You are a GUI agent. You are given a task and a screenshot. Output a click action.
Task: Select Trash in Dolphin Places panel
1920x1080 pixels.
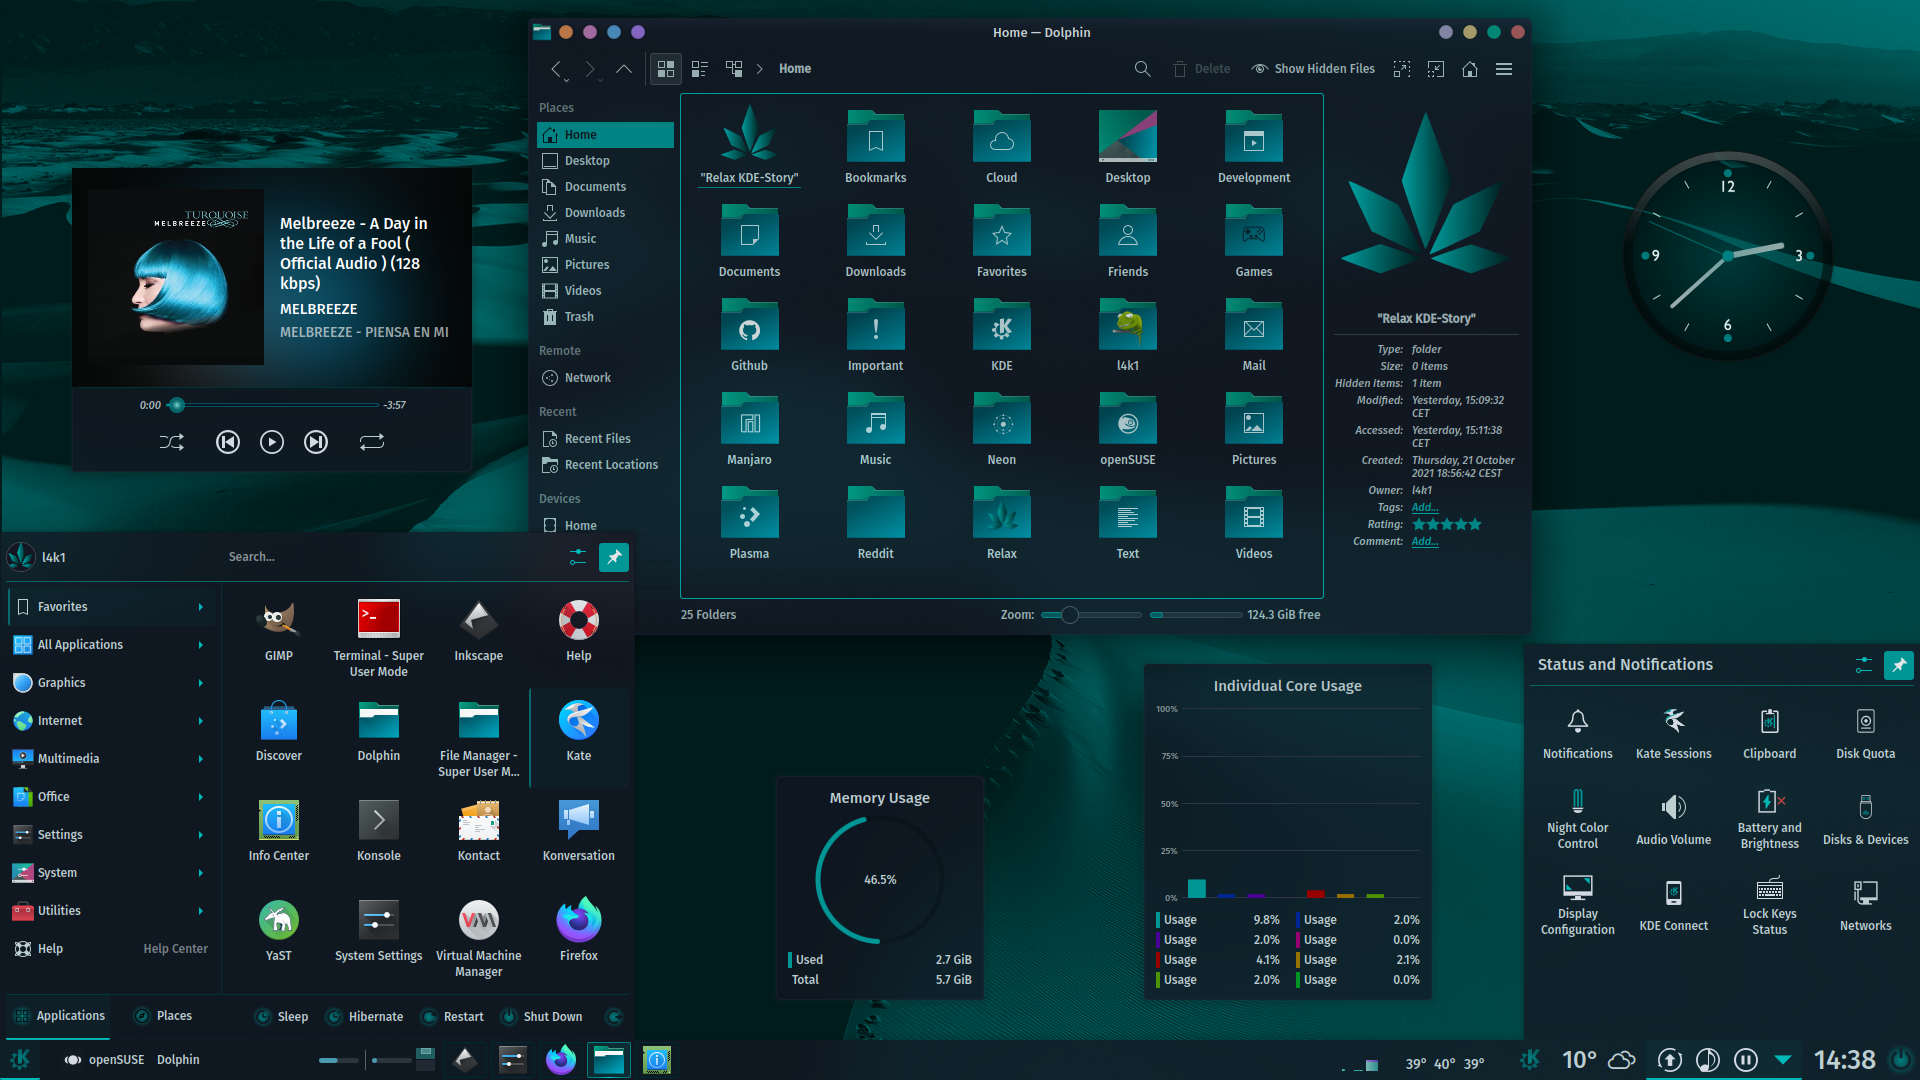tap(605, 317)
